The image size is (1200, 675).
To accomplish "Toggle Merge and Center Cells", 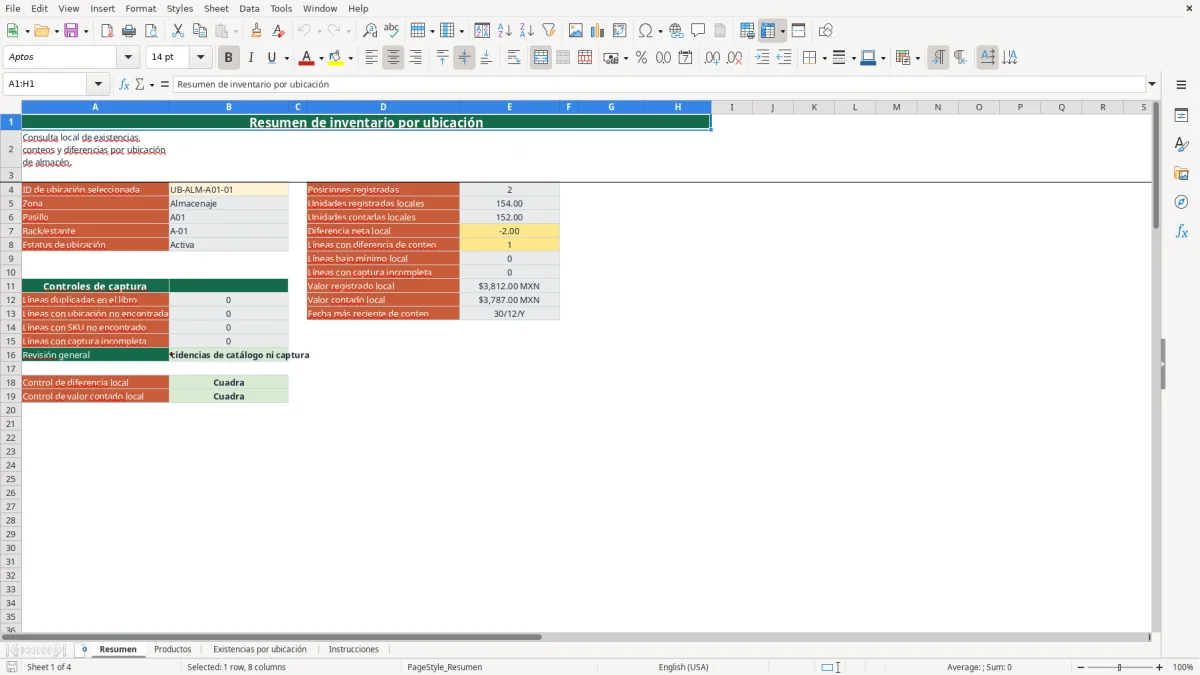I will 541,58.
